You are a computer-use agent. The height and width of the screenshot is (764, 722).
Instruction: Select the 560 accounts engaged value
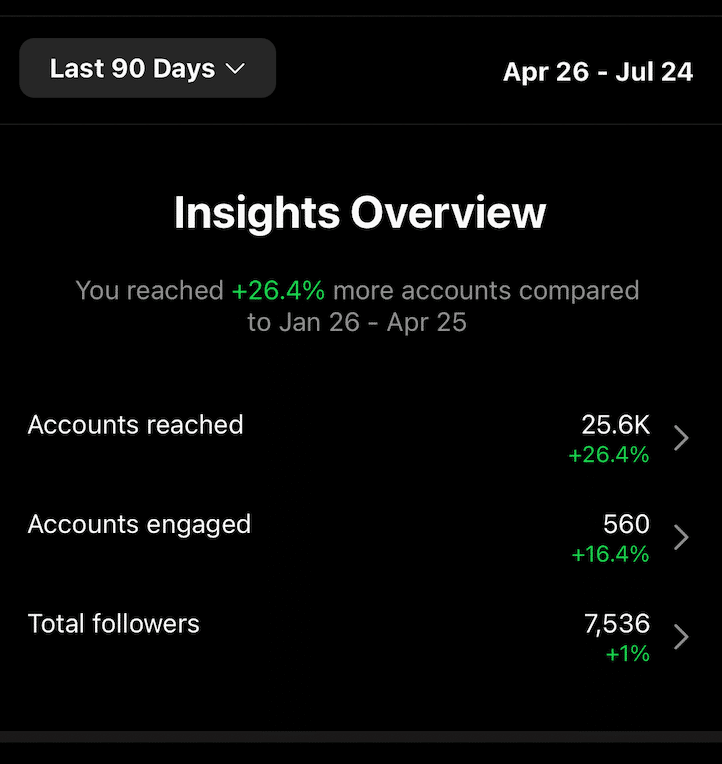626,524
